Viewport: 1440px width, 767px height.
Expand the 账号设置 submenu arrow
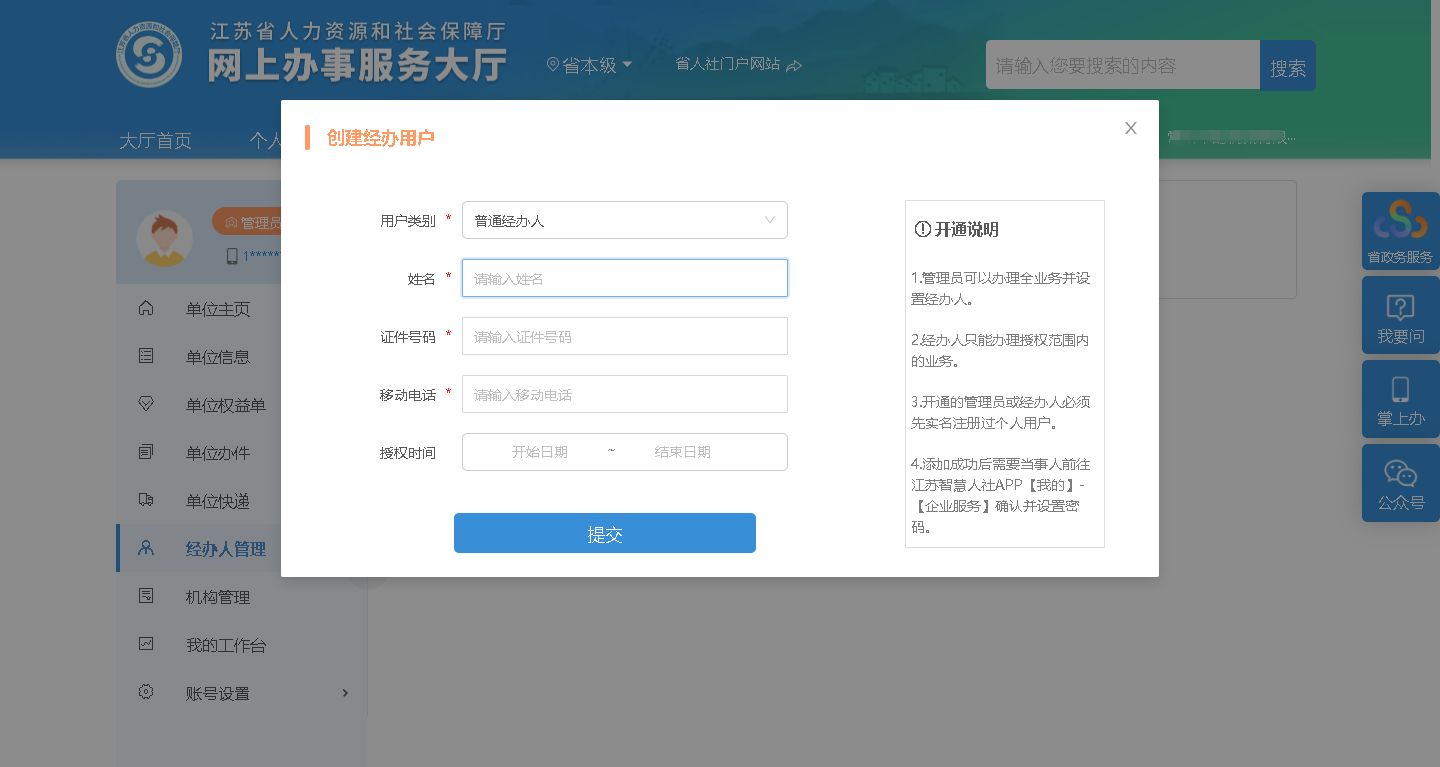tap(346, 693)
